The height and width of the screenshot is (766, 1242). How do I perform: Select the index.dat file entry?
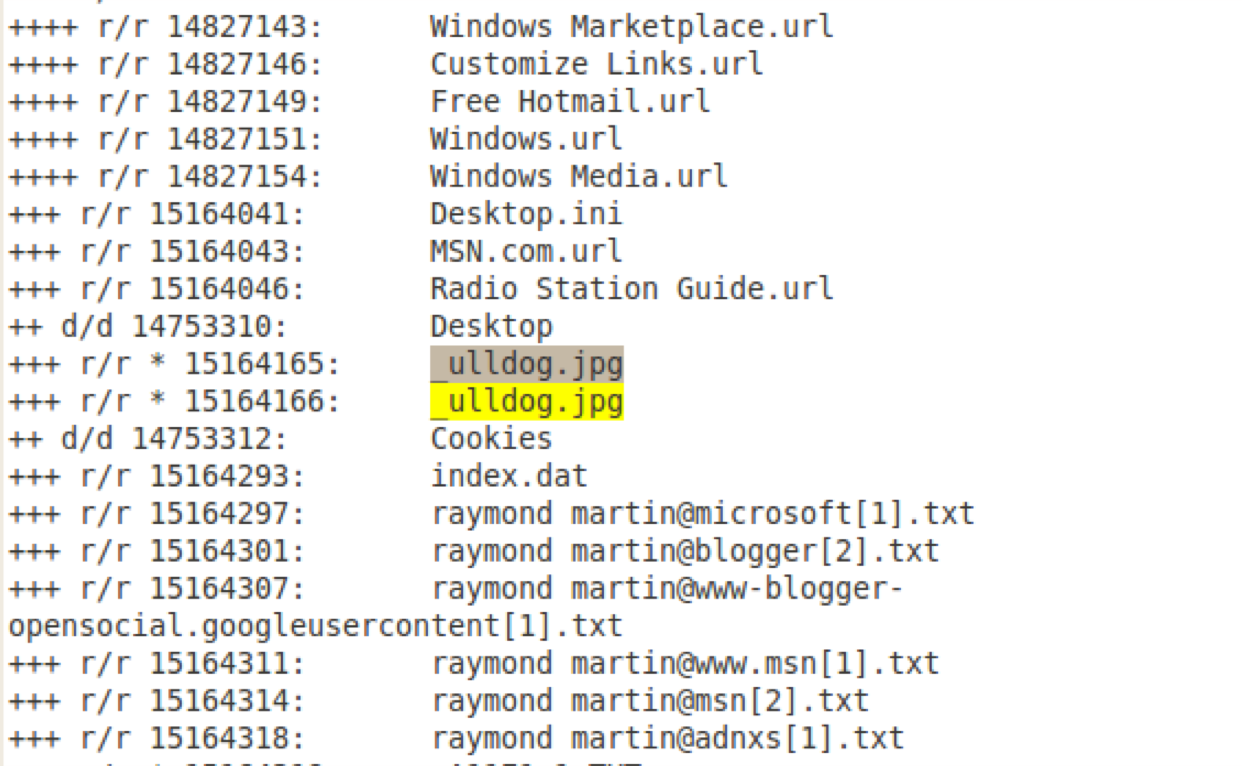[509, 476]
